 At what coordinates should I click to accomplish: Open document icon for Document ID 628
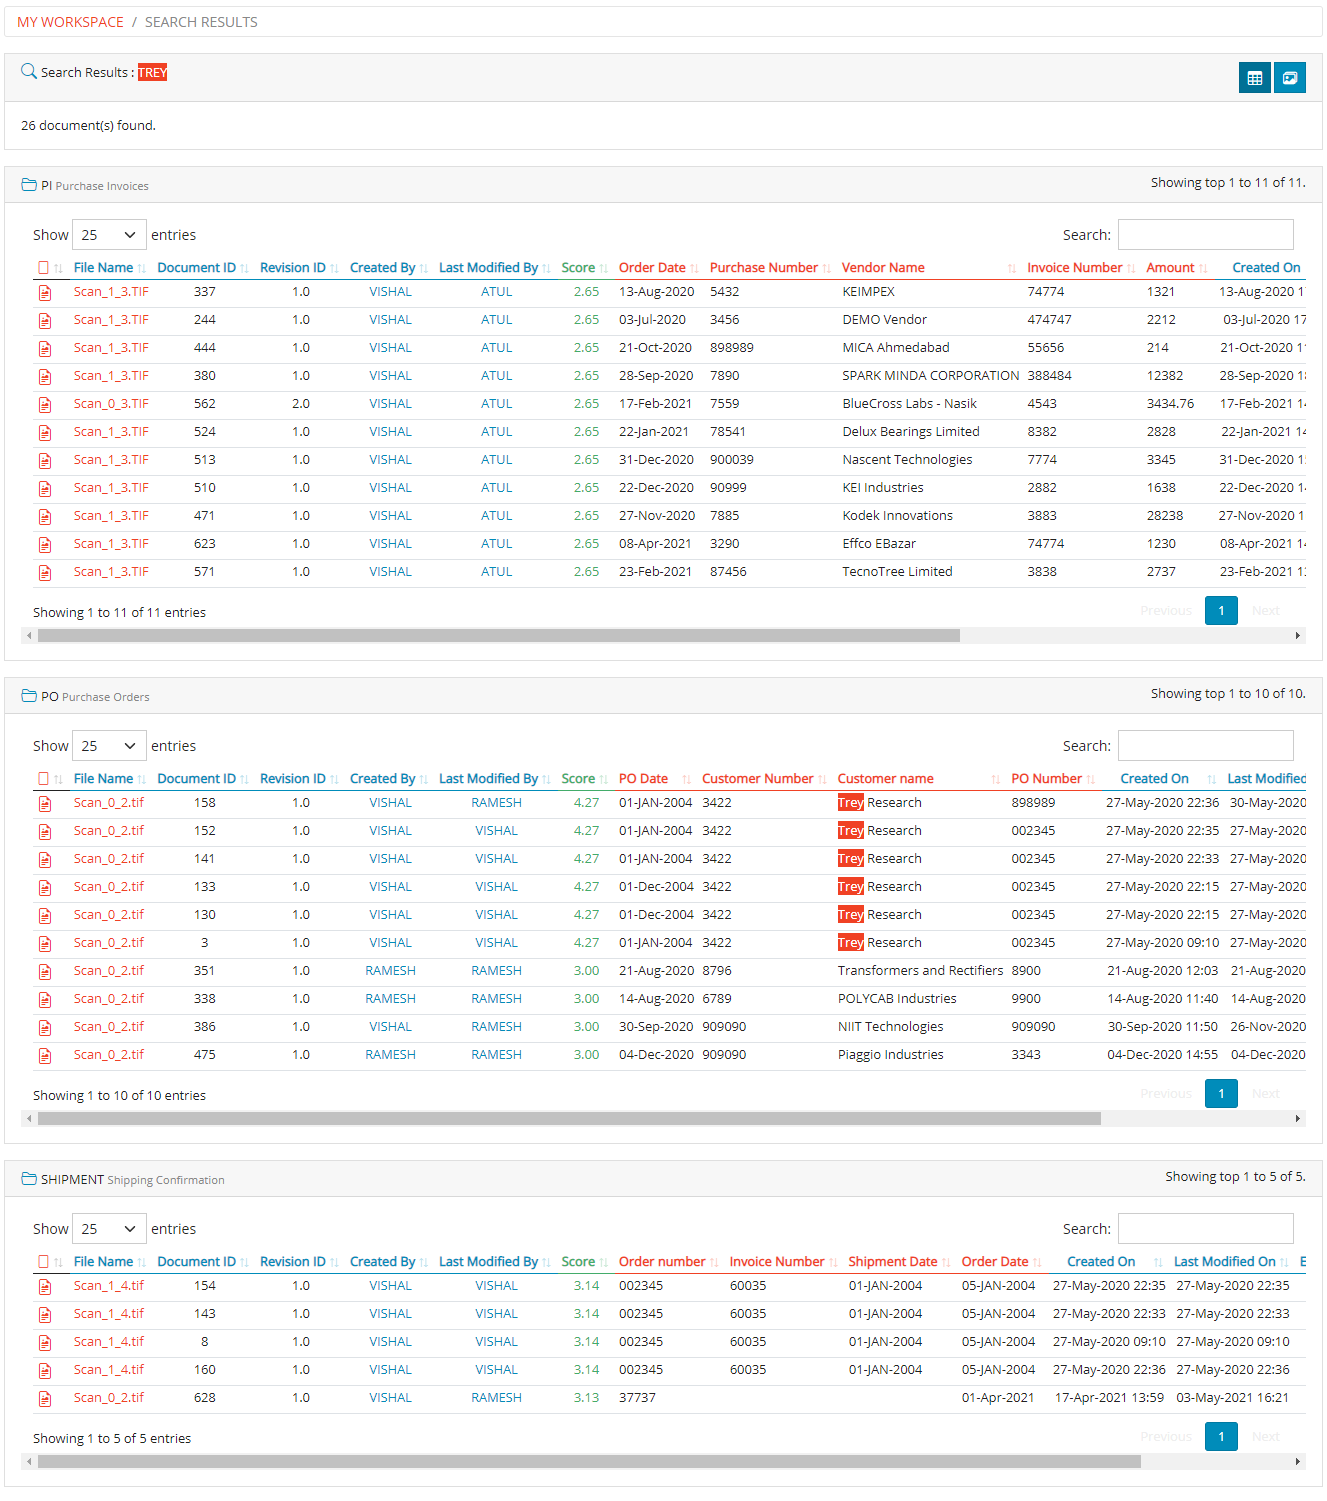click(45, 1399)
